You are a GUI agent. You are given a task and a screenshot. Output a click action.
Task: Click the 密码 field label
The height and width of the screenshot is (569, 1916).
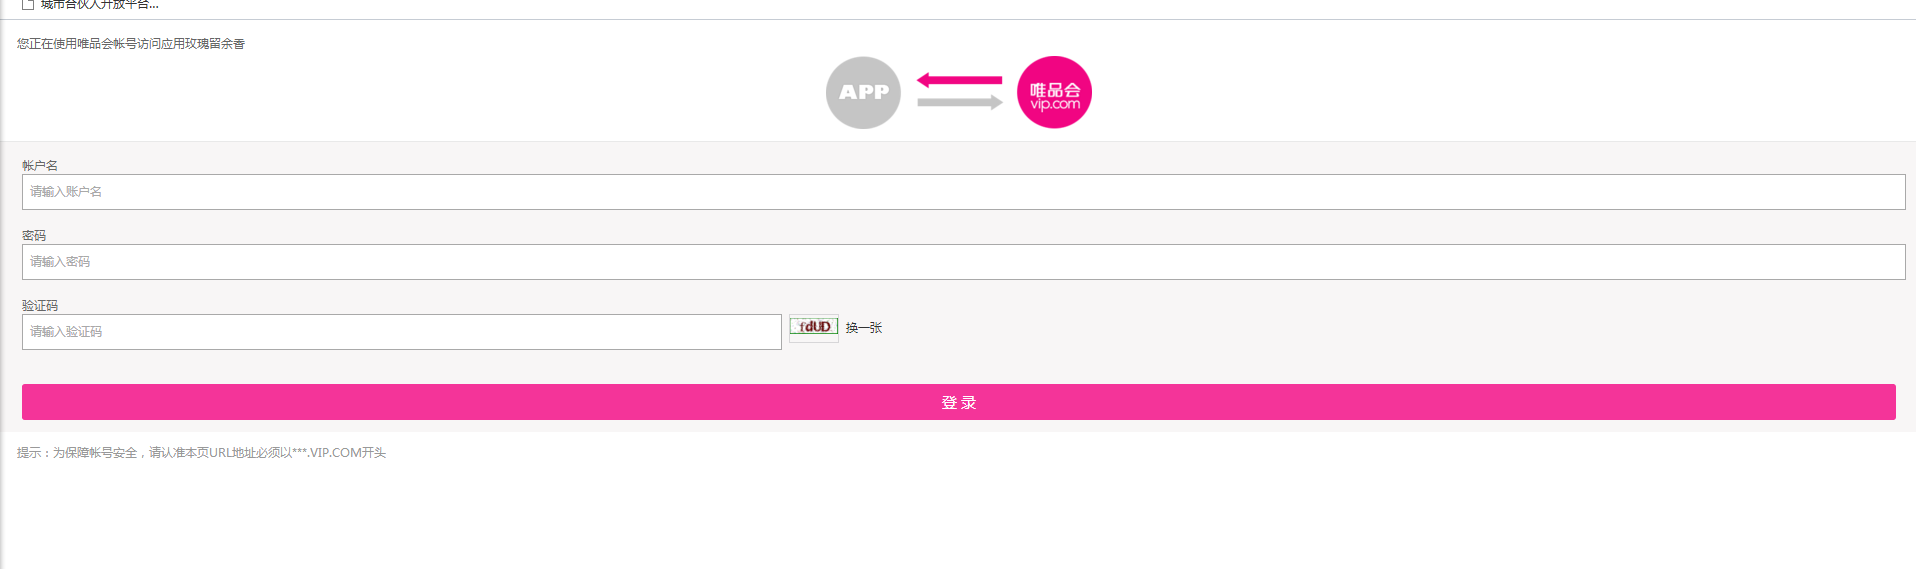[x=34, y=236]
